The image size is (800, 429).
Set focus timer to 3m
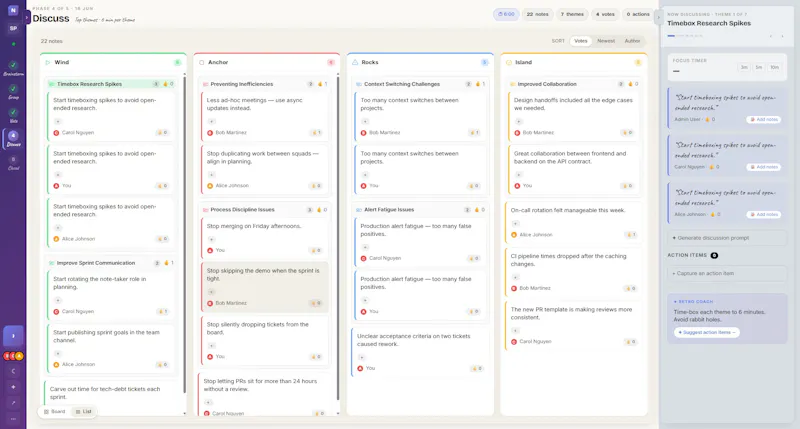[x=744, y=67]
